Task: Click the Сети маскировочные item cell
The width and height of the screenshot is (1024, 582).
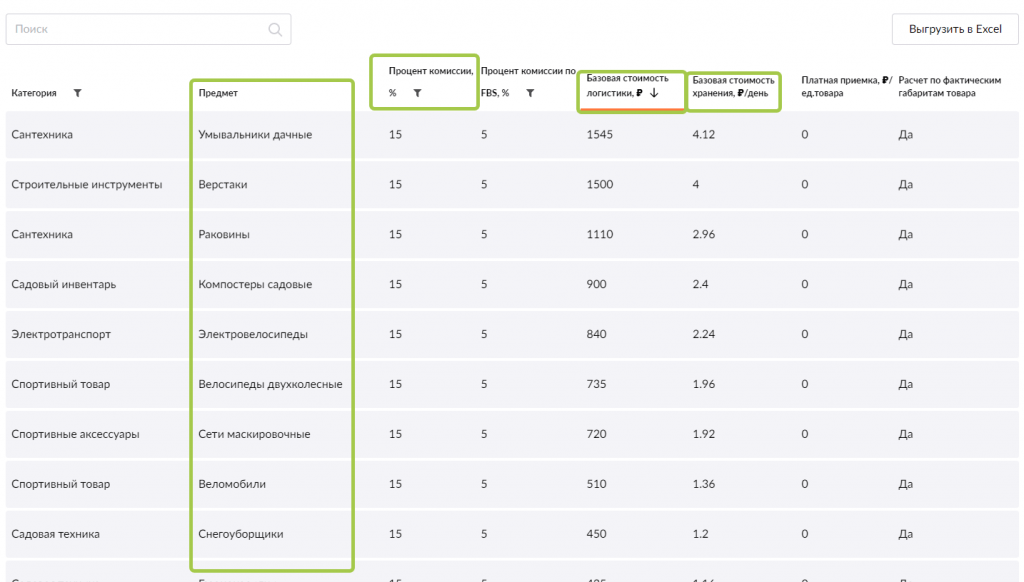Action: click(254, 435)
